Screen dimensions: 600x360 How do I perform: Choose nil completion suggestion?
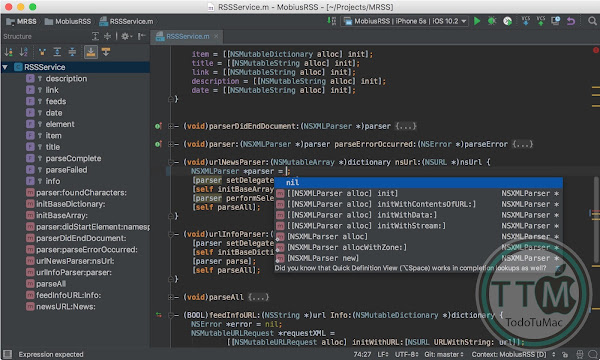tap(419, 182)
